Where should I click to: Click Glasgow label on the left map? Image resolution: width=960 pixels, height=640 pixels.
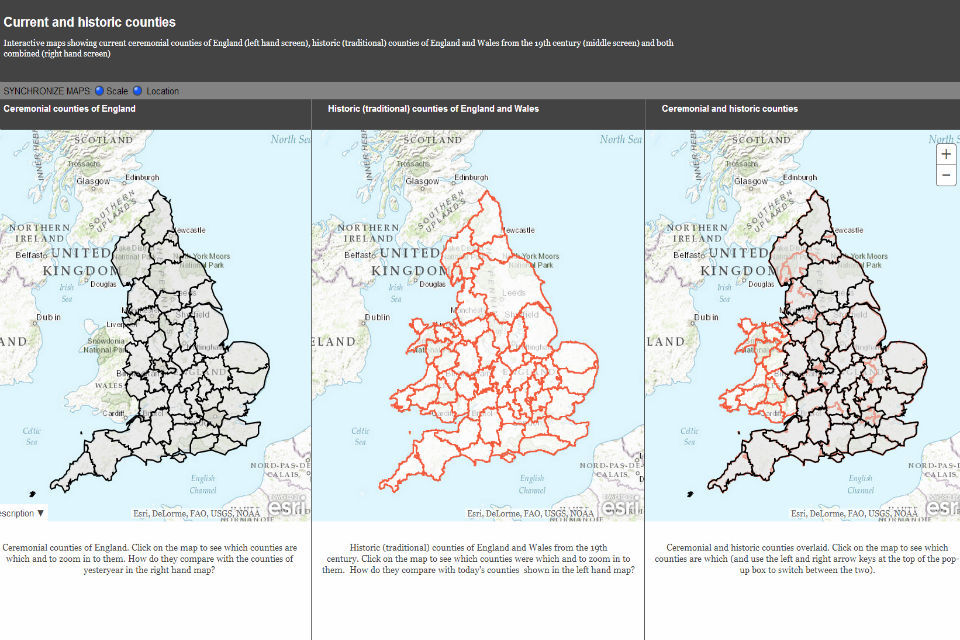pos(93,181)
